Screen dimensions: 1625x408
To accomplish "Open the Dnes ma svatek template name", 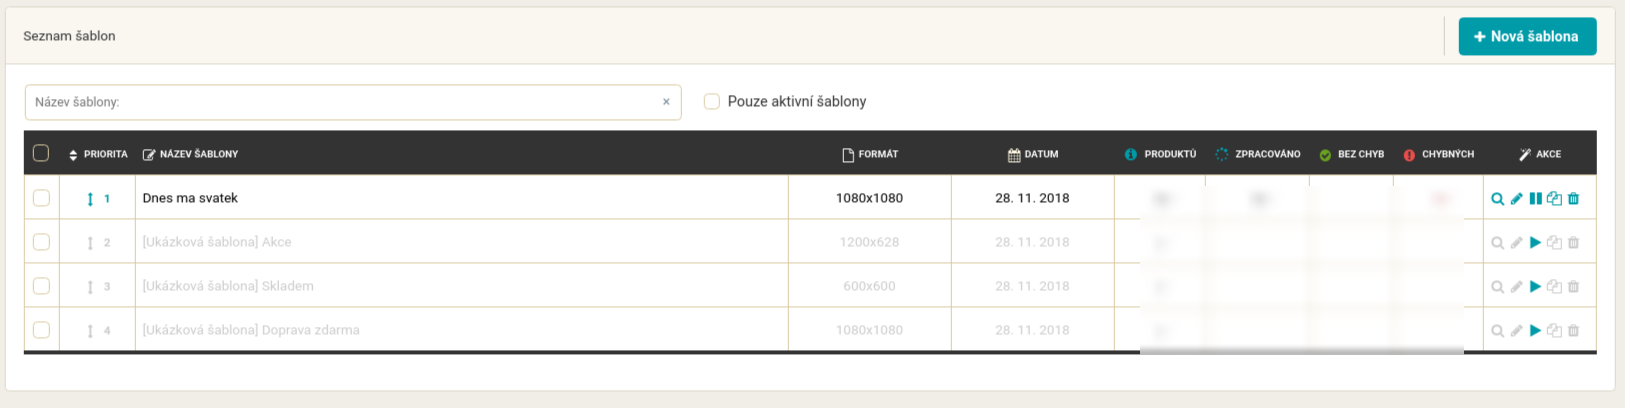I will point(190,198).
